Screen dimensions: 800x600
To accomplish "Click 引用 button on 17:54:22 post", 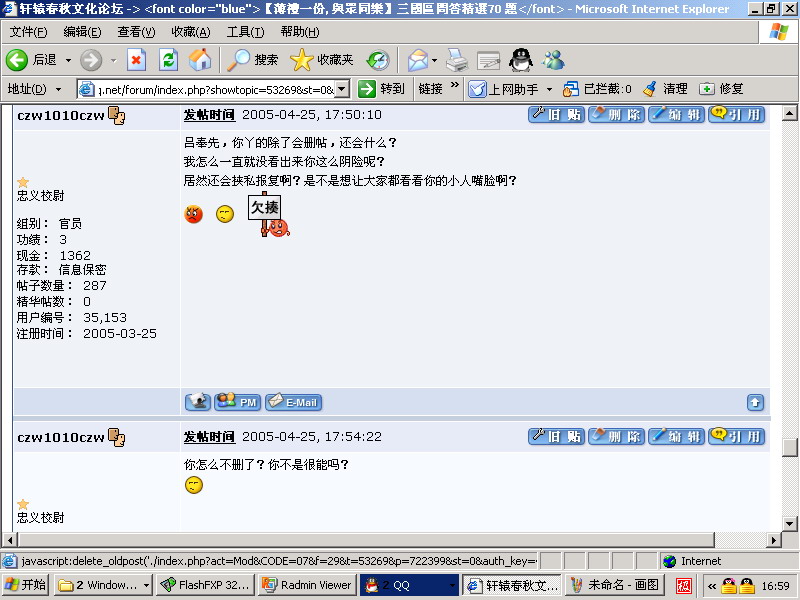I will pyautogui.click(x=737, y=436).
